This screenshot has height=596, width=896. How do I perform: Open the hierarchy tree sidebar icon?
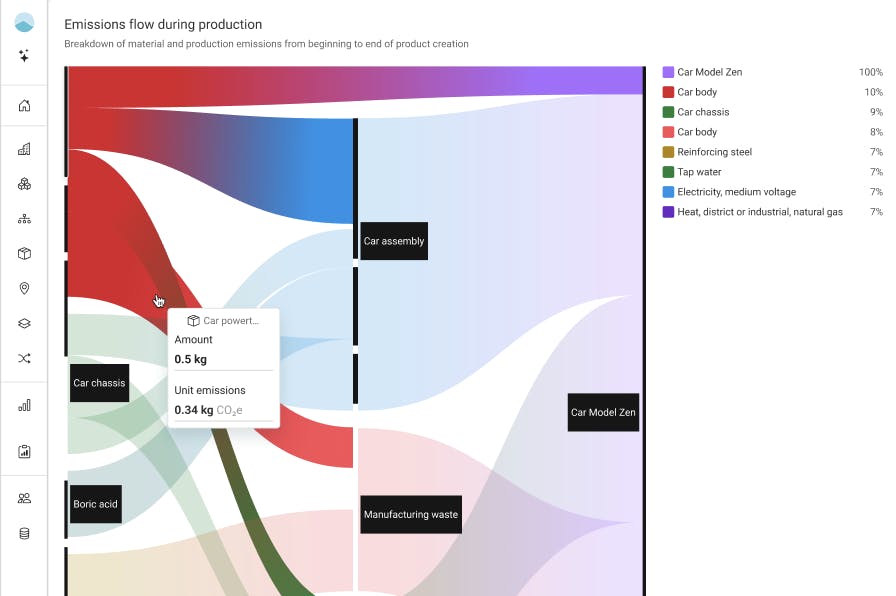pos(24,219)
